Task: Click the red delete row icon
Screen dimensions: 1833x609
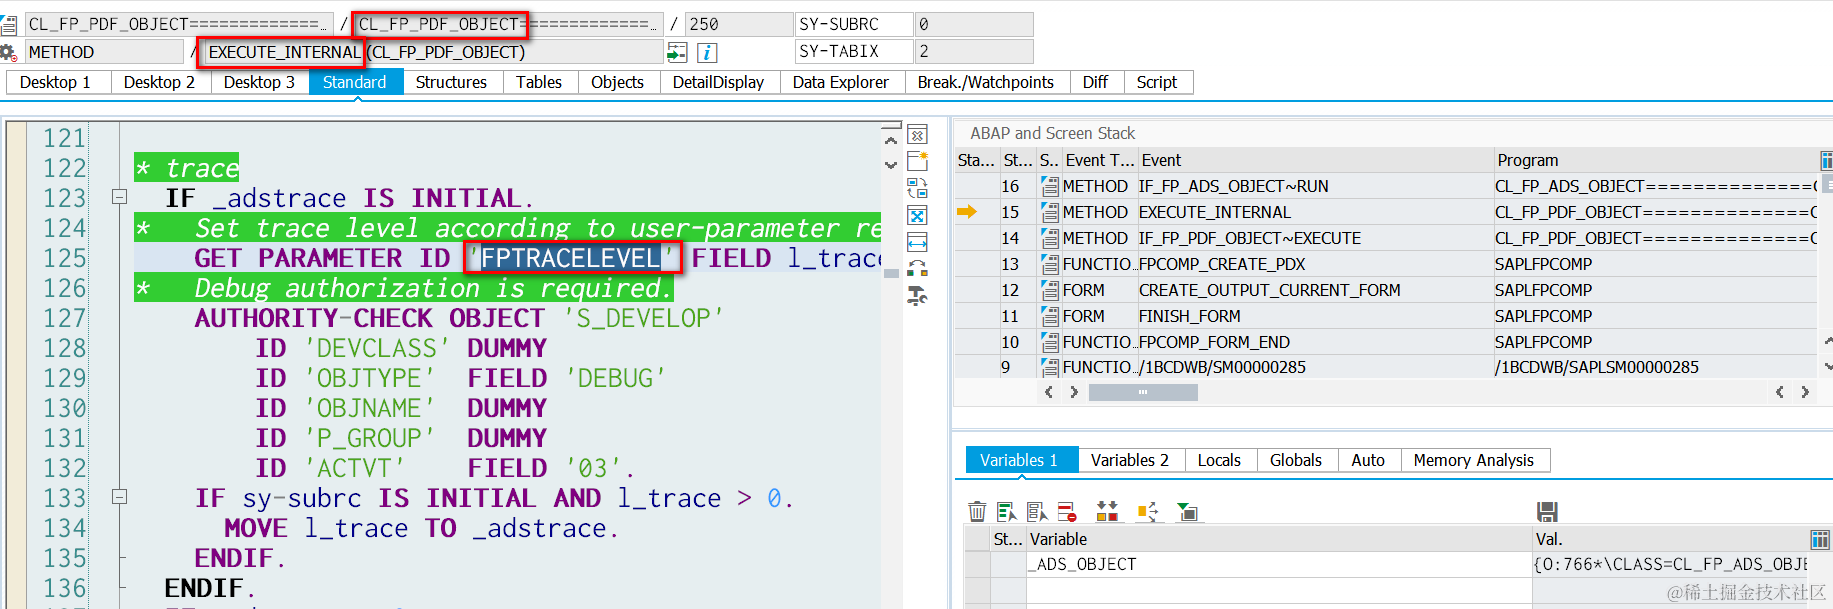Action: click(x=1067, y=512)
